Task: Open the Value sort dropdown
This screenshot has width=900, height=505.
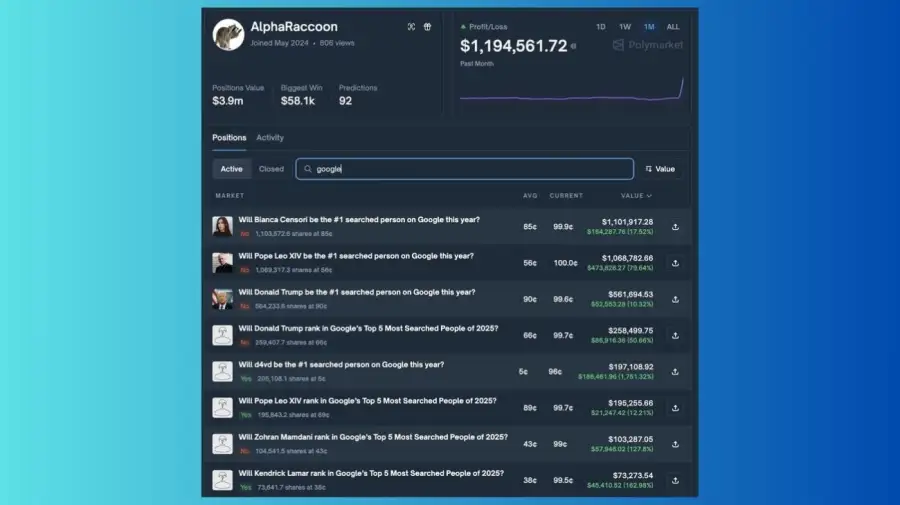Action: click(660, 169)
